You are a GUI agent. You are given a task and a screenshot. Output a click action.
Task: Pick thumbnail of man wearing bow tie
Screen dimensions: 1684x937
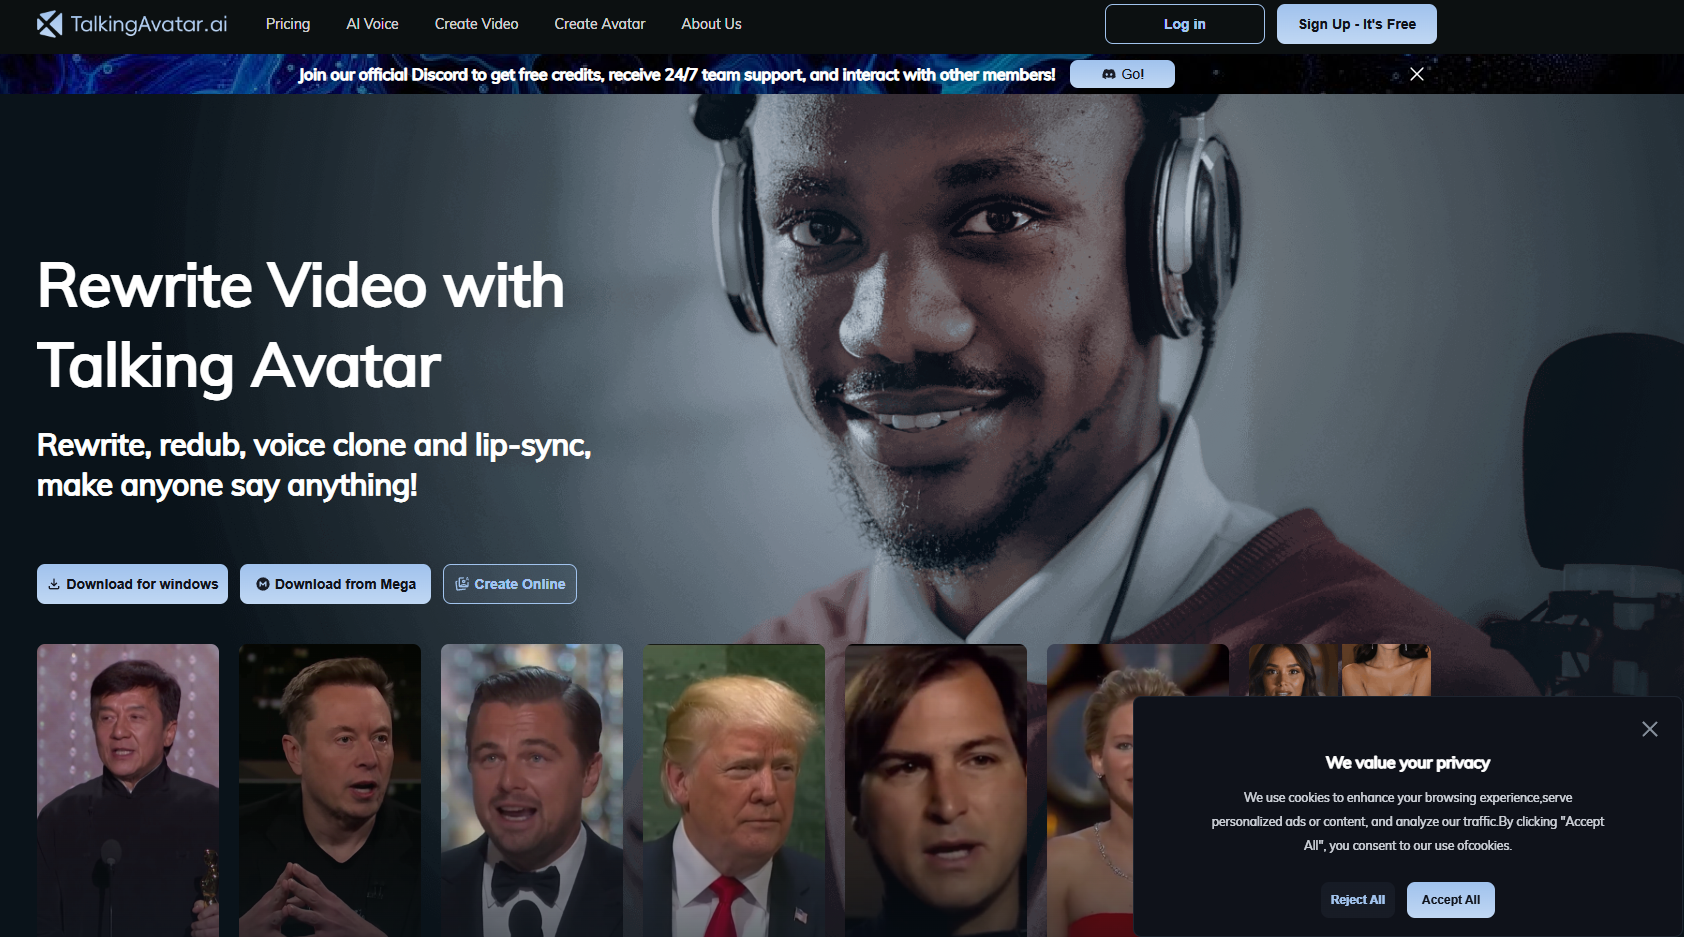532,790
